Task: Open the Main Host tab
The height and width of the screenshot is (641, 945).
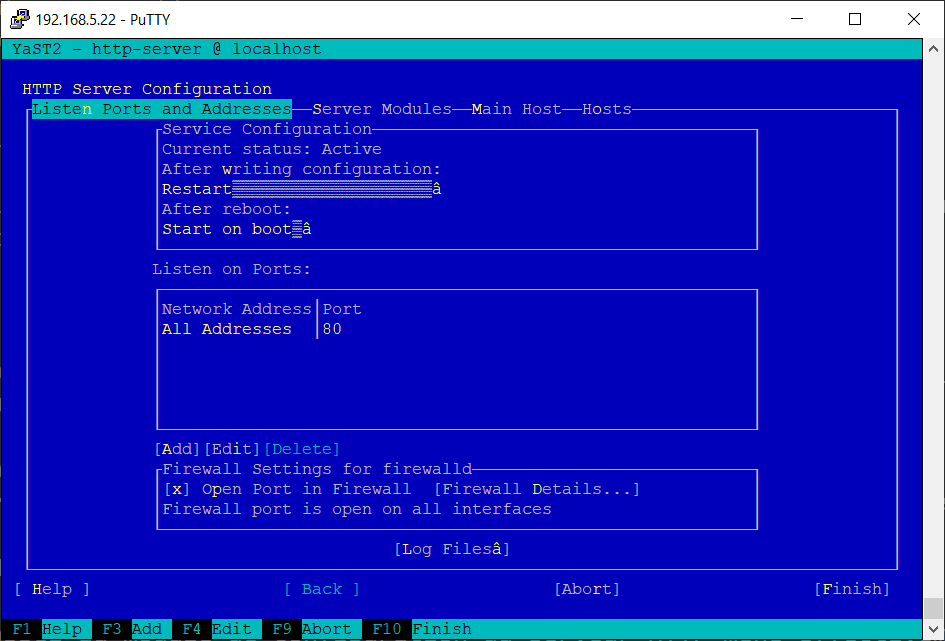Action: click(516, 109)
